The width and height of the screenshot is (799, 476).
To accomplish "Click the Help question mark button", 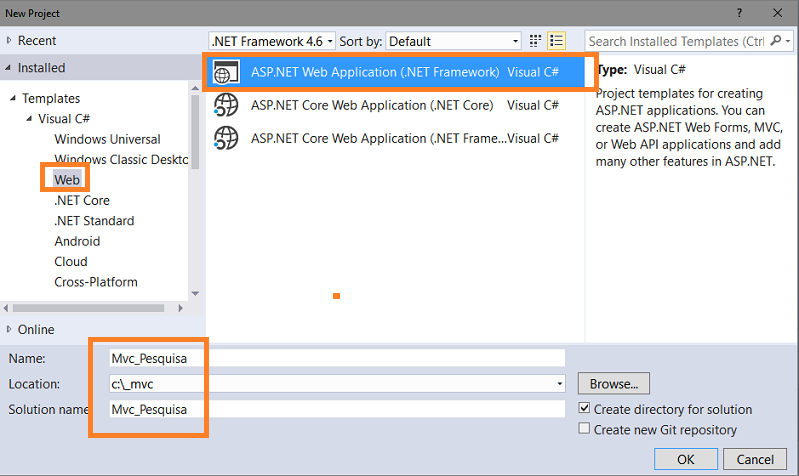I will [x=739, y=13].
